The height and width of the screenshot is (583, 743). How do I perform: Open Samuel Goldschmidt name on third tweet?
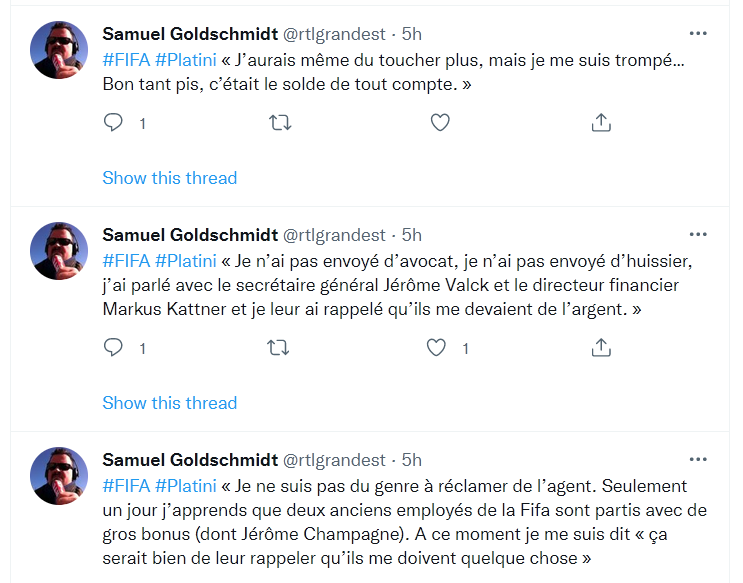(x=190, y=460)
